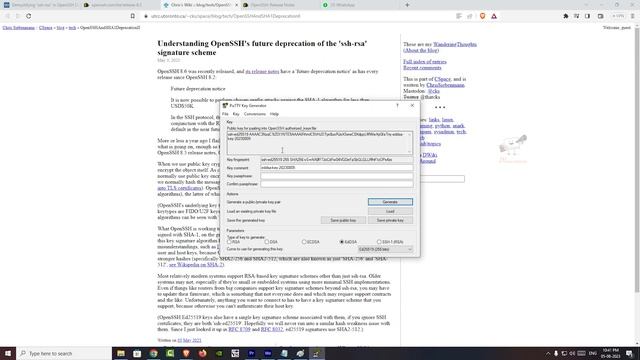Click the sidebar search input box
Viewport: 640px width, 360px height.
point(442,179)
